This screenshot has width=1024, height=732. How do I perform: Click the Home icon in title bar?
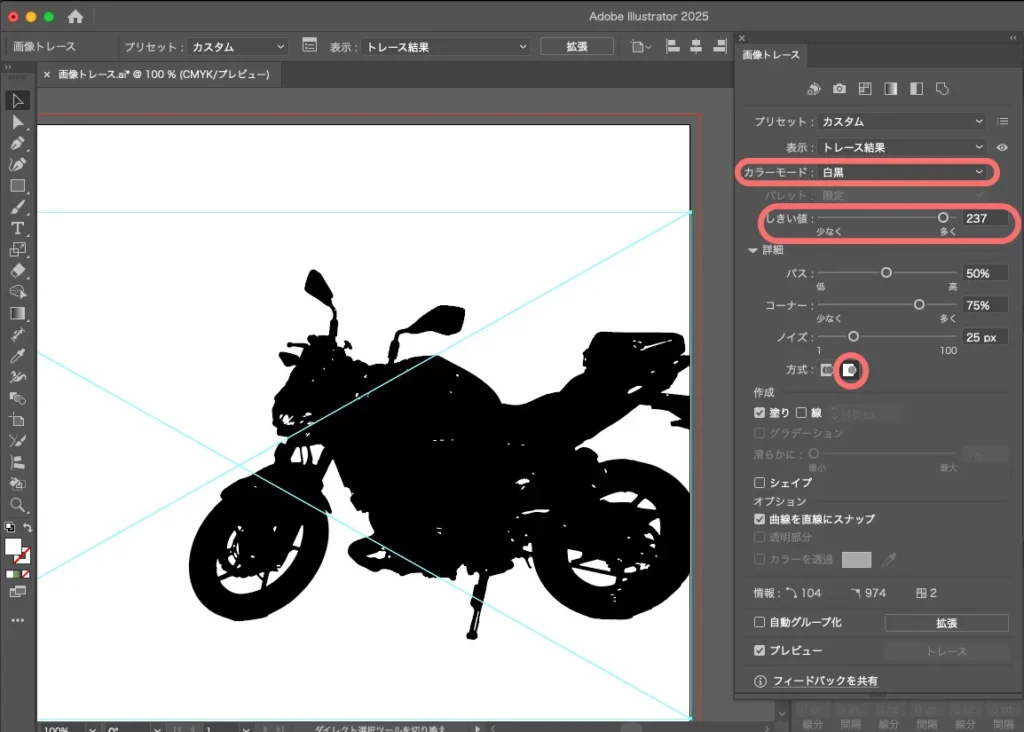(x=75, y=17)
